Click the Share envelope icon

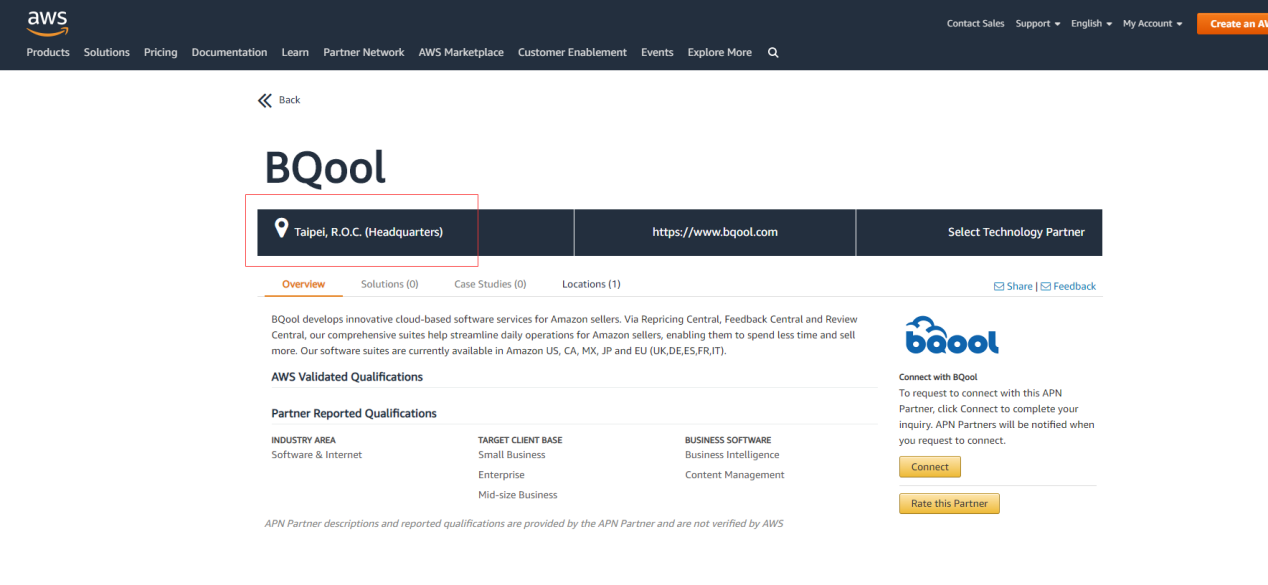click(x=999, y=286)
